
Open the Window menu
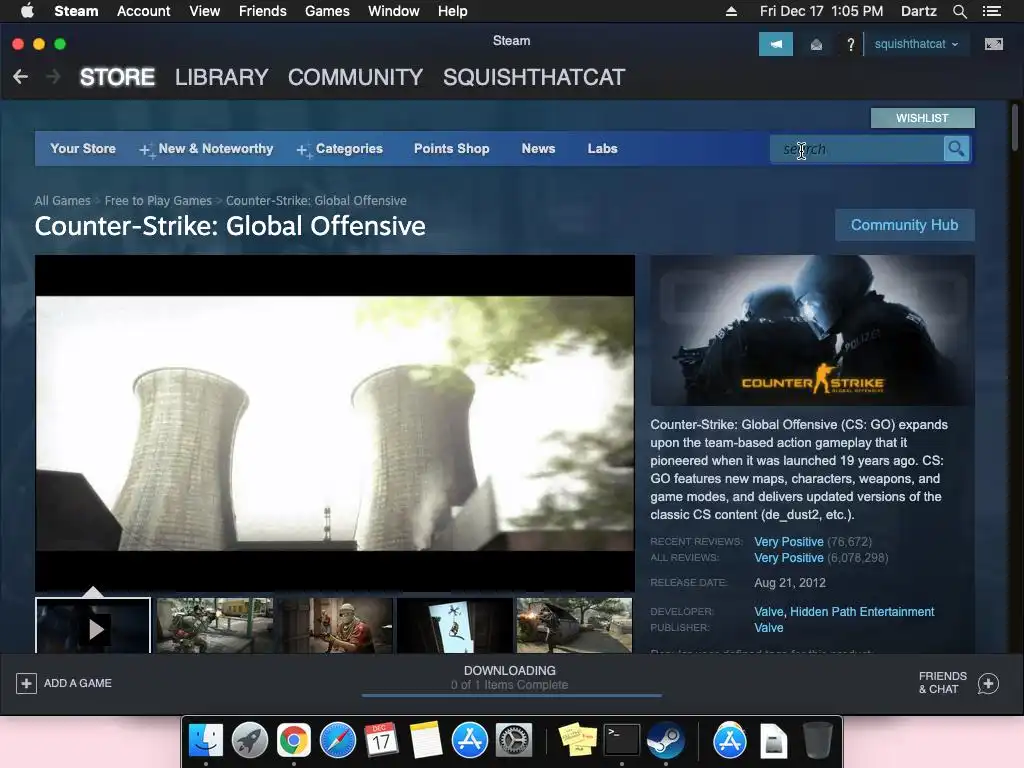[394, 11]
